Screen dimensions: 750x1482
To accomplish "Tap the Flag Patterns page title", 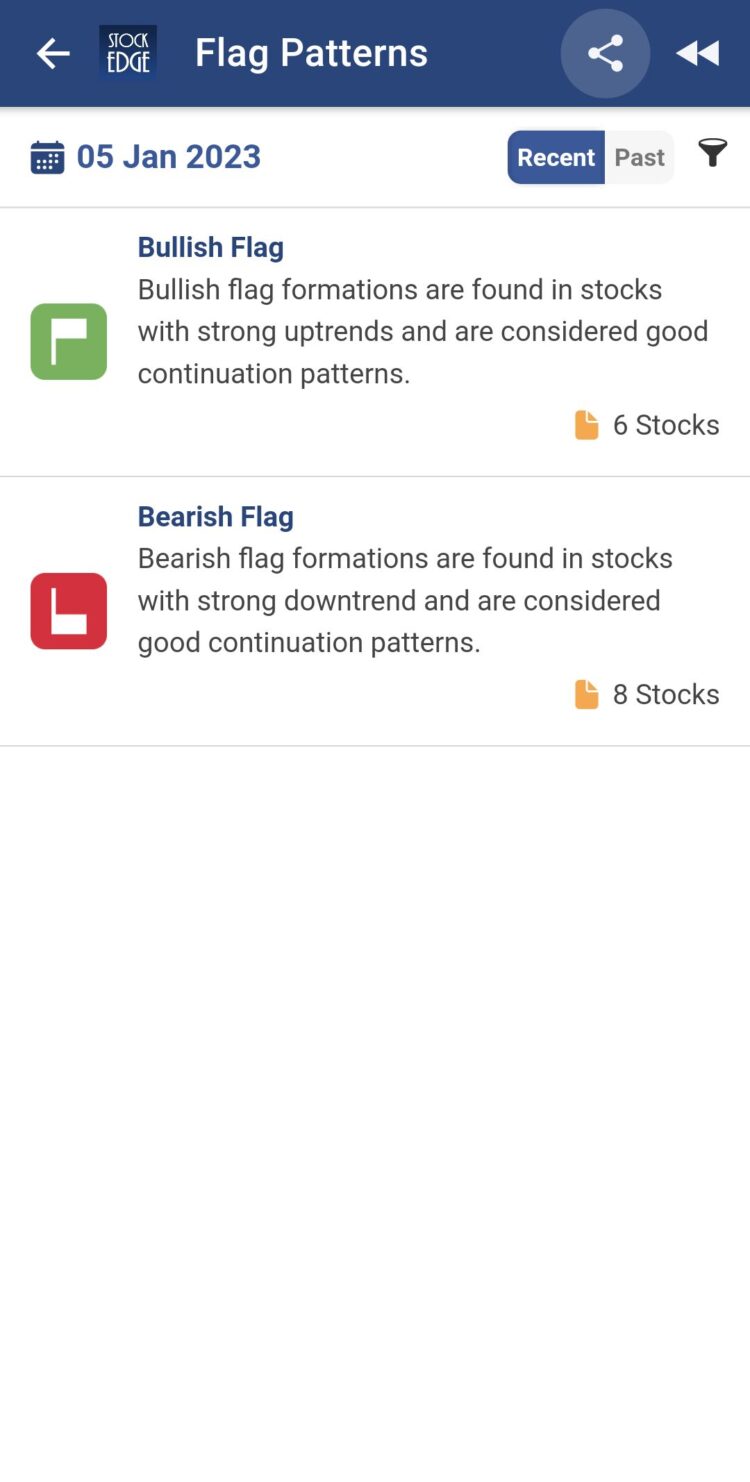I will click(x=311, y=53).
